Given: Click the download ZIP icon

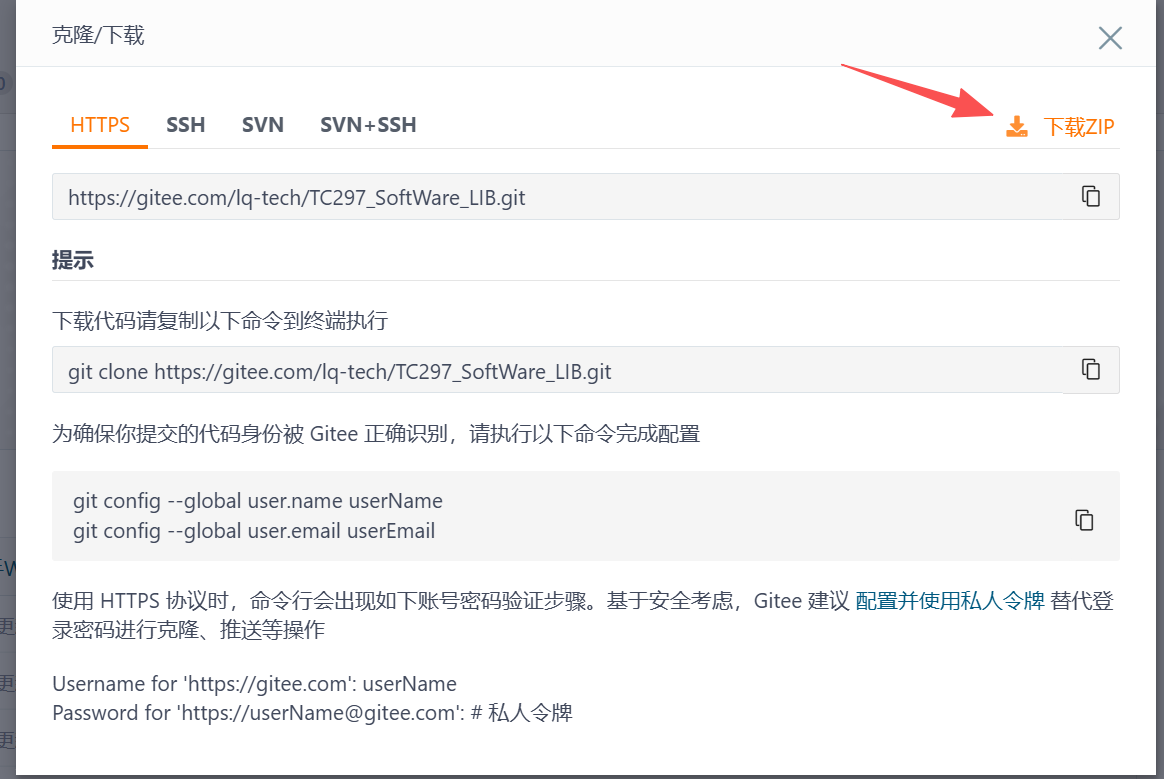Looking at the screenshot, I should [1017, 126].
